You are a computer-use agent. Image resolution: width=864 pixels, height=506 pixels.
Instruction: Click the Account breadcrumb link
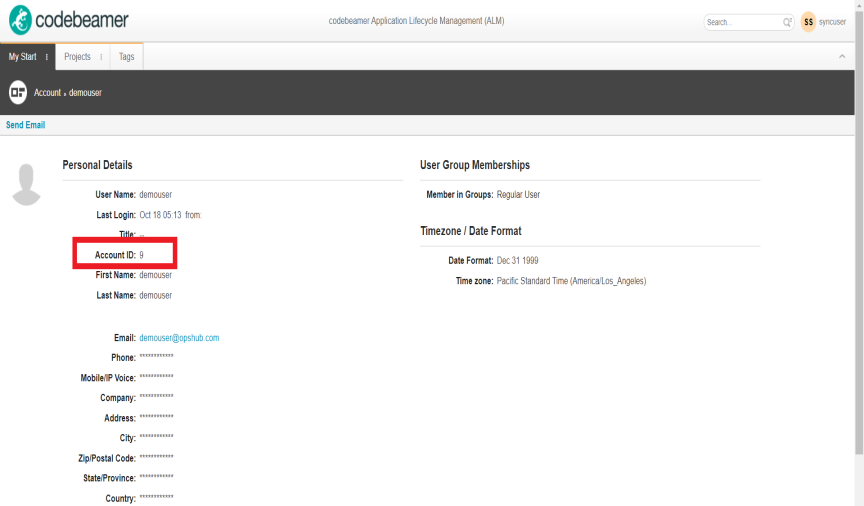point(47,93)
